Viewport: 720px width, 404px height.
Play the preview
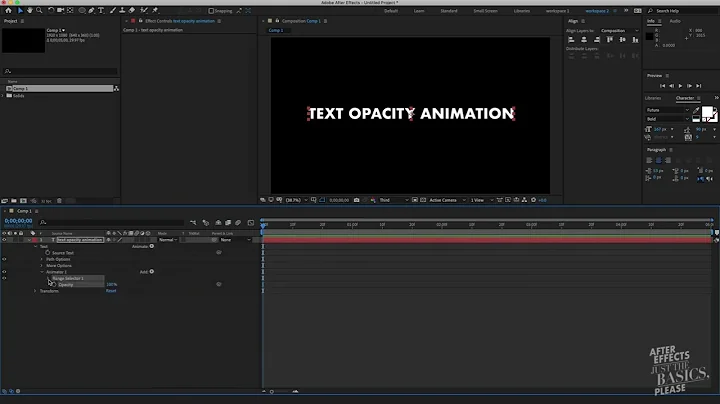tap(681, 86)
